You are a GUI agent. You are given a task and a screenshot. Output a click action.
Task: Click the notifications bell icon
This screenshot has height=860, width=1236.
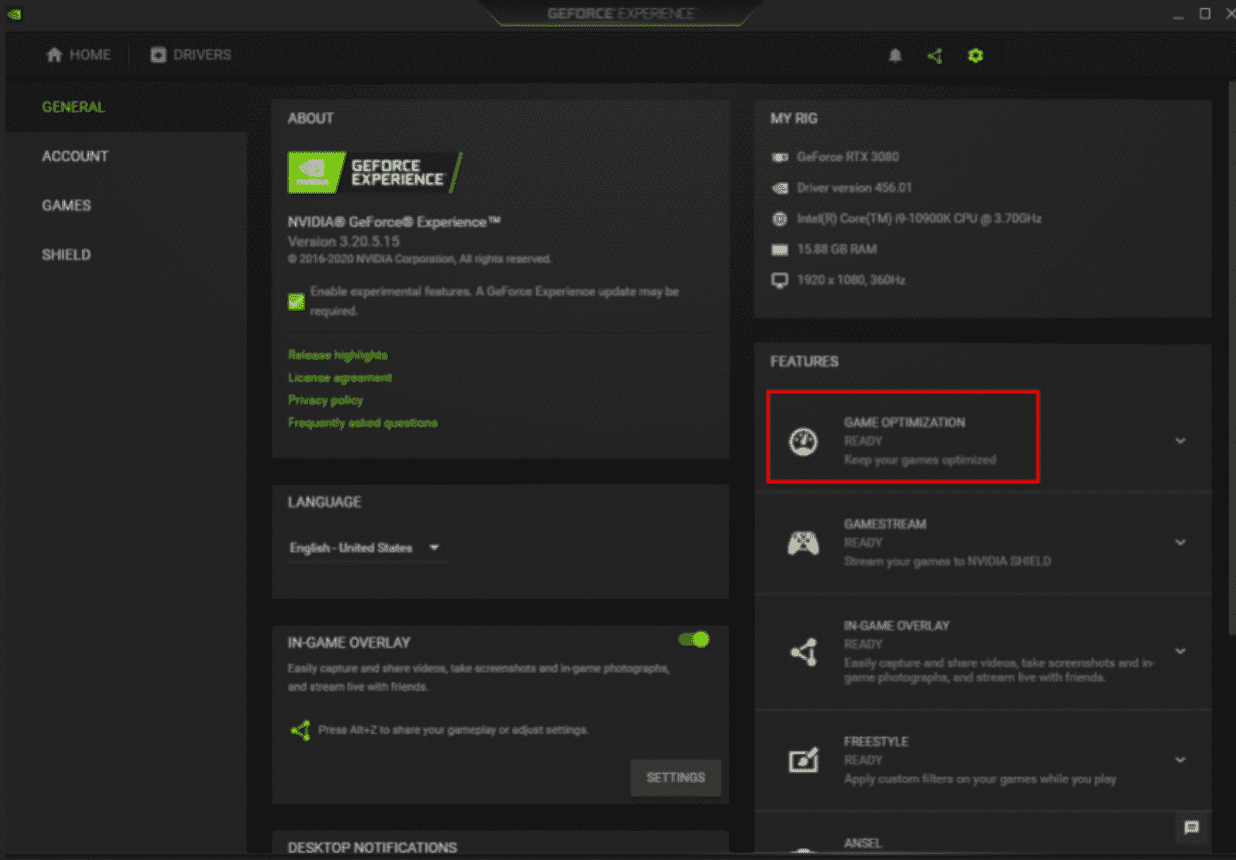coord(895,56)
